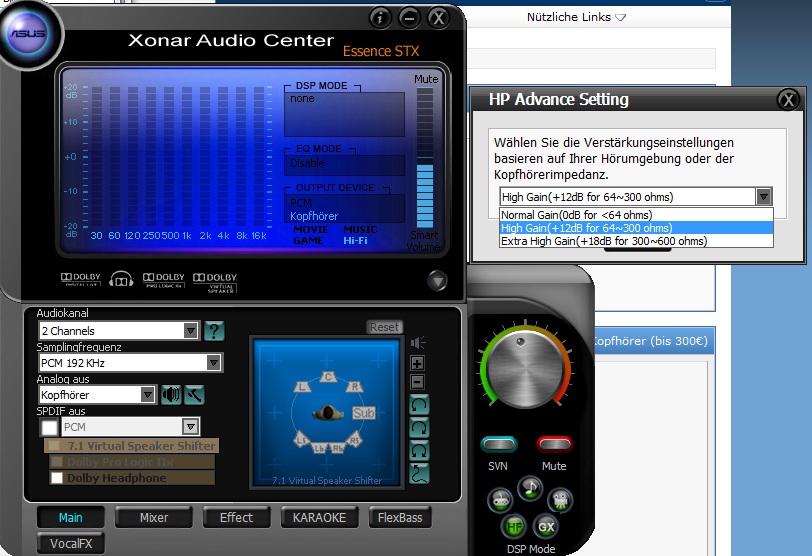Click the Dolby Digital Live logo

tap(80, 280)
